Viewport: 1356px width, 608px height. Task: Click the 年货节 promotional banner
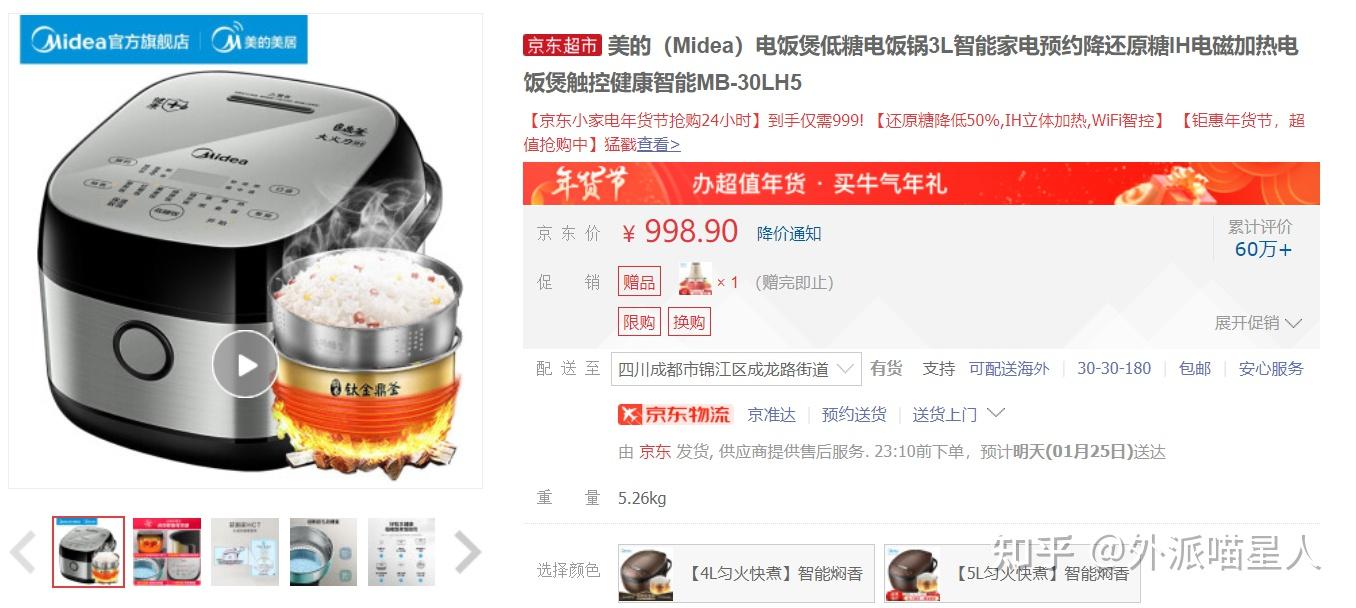click(921, 183)
